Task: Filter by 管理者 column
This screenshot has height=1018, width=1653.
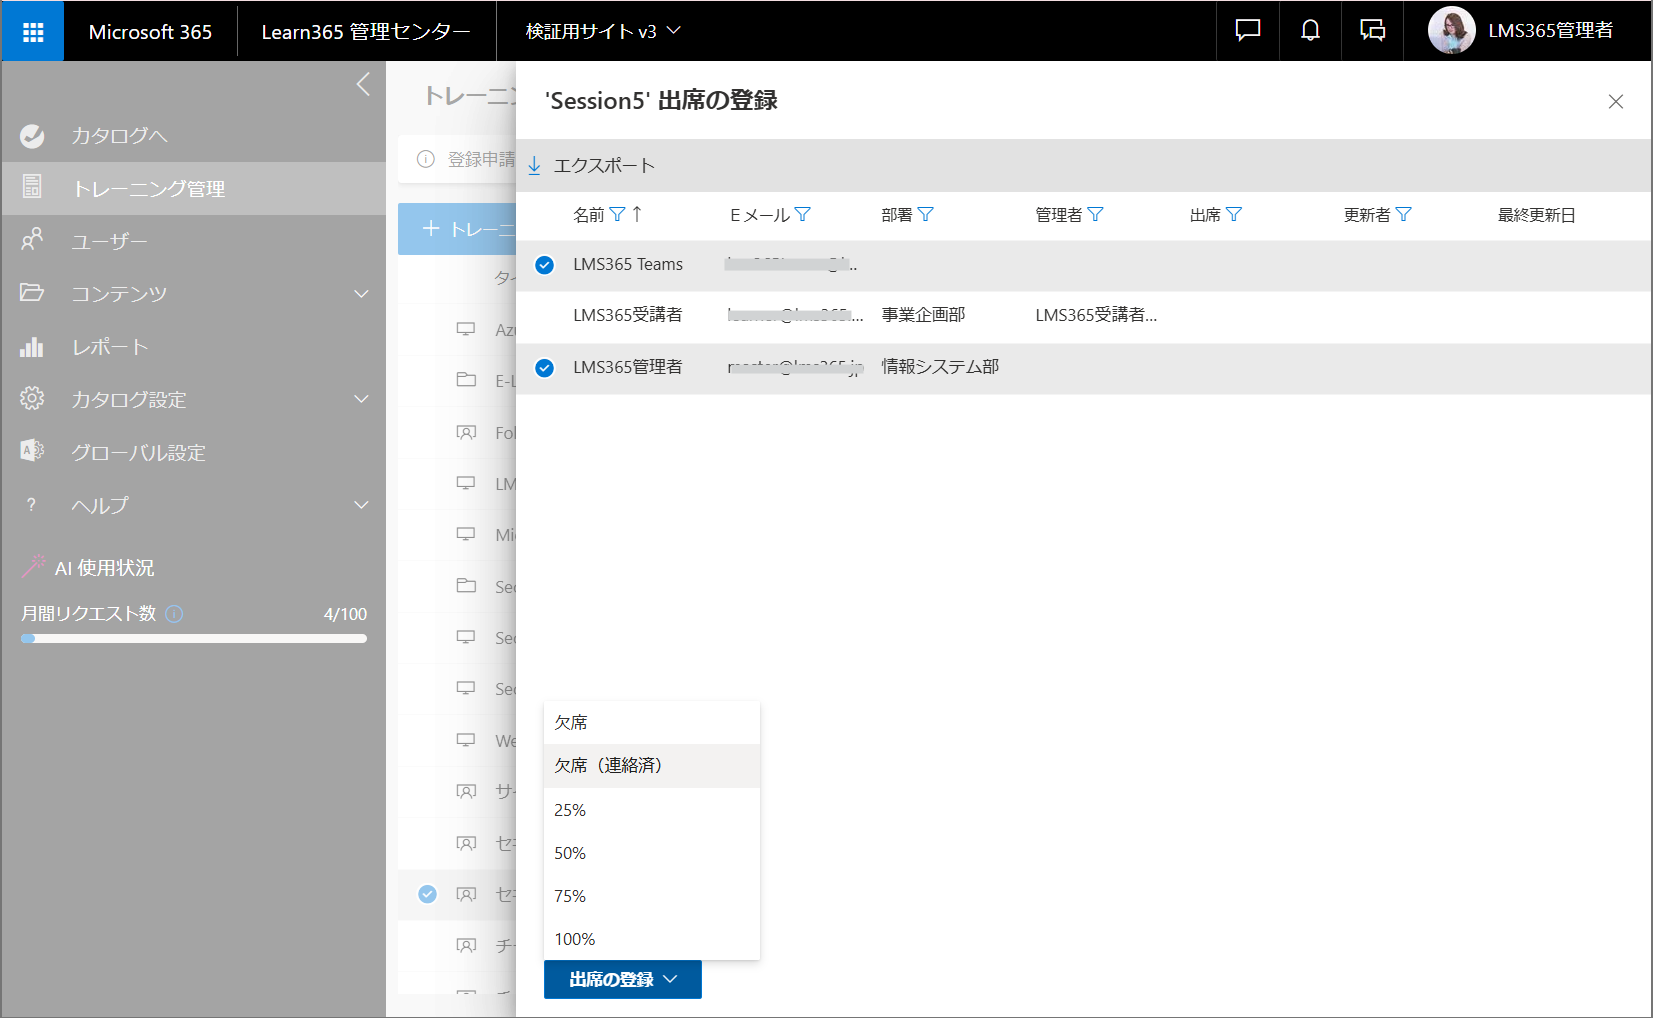Action: pos(1095,214)
